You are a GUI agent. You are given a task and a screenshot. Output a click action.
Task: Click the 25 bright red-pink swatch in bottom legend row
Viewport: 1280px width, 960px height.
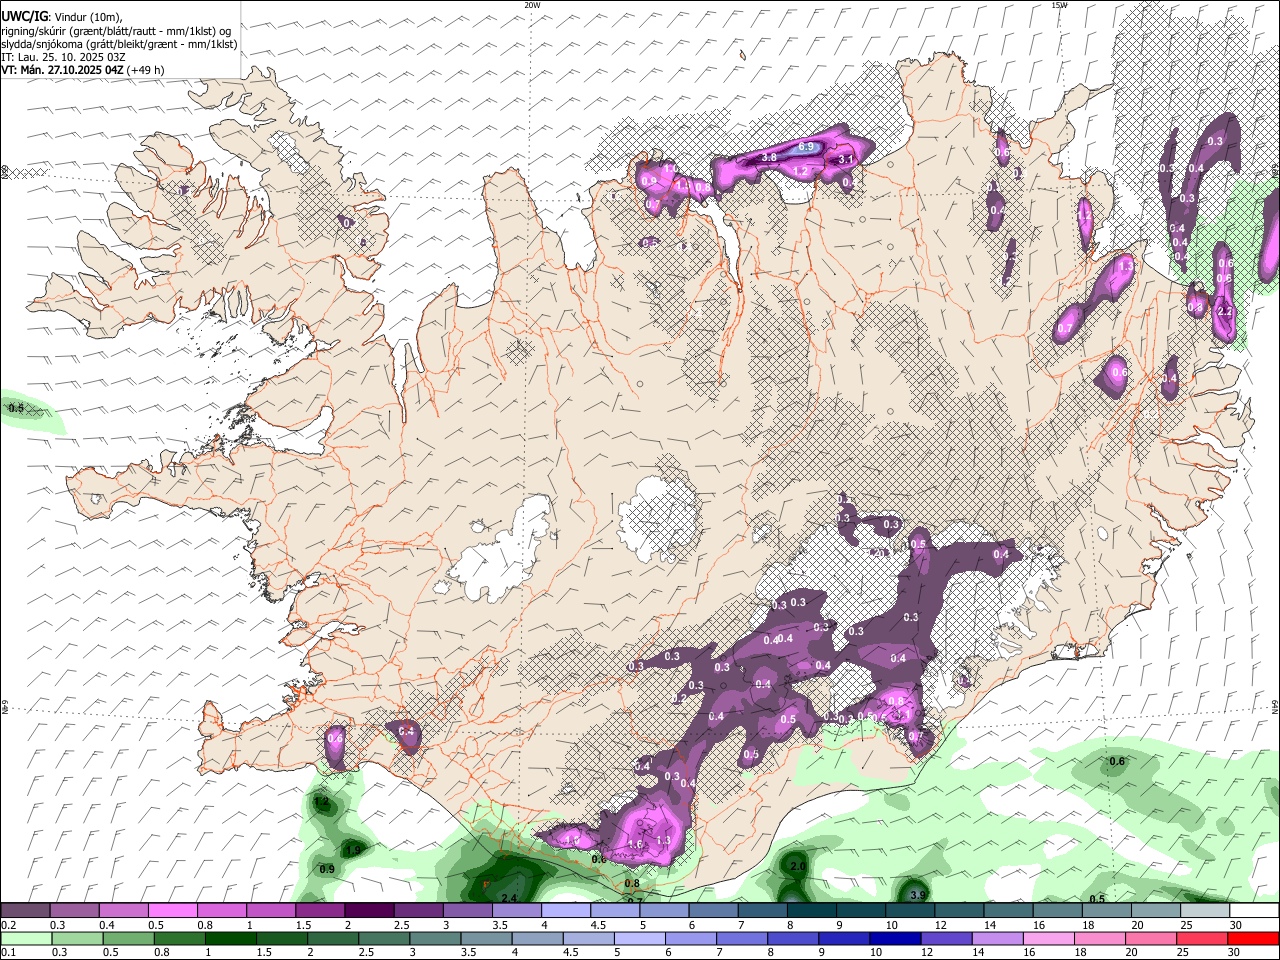(1202, 938)
